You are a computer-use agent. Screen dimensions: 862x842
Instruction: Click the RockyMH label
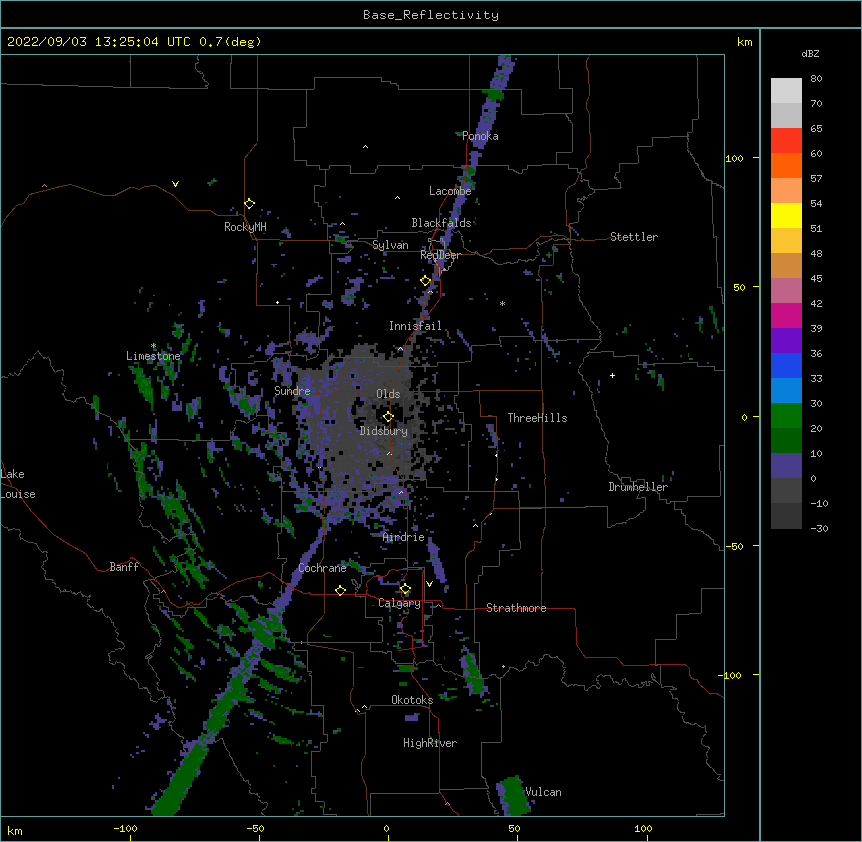coord(245,227)
